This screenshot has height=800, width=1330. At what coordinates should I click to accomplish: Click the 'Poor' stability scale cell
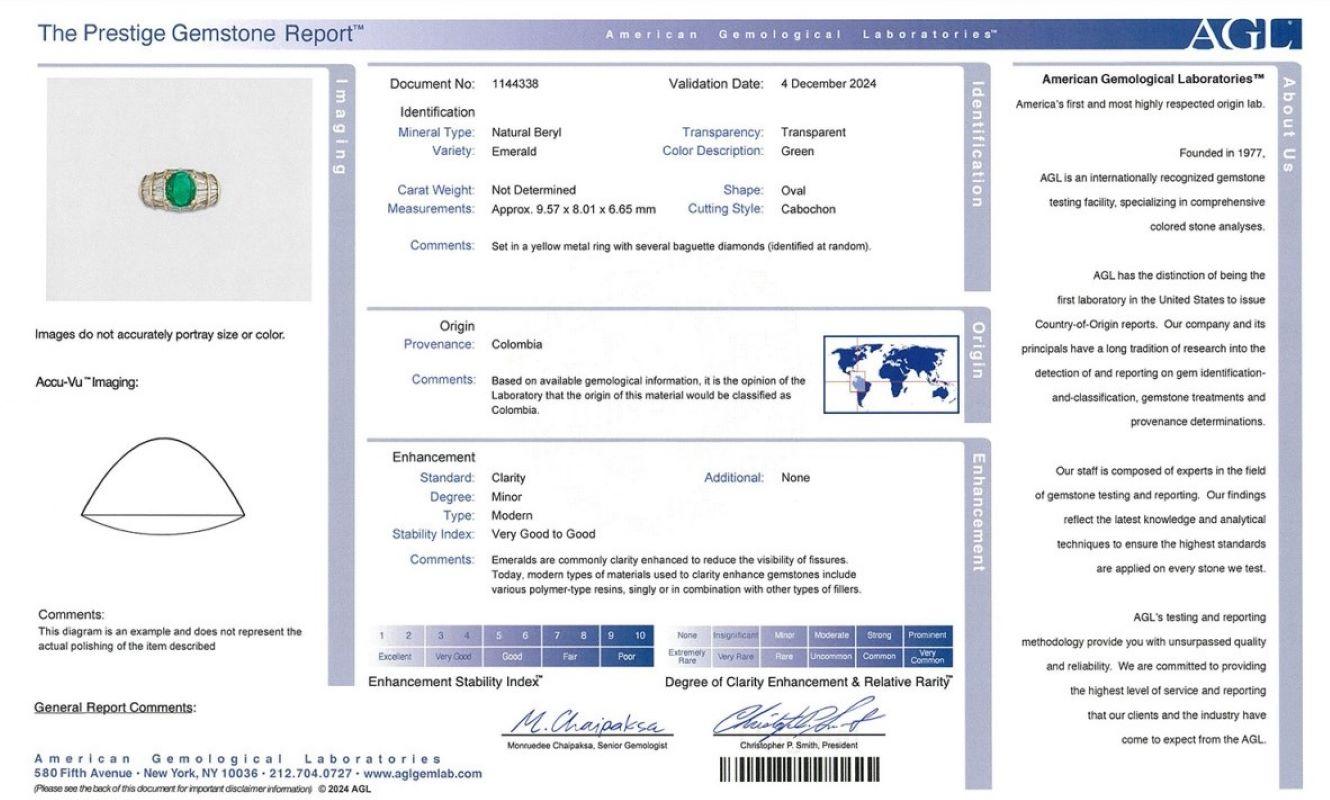627,657
